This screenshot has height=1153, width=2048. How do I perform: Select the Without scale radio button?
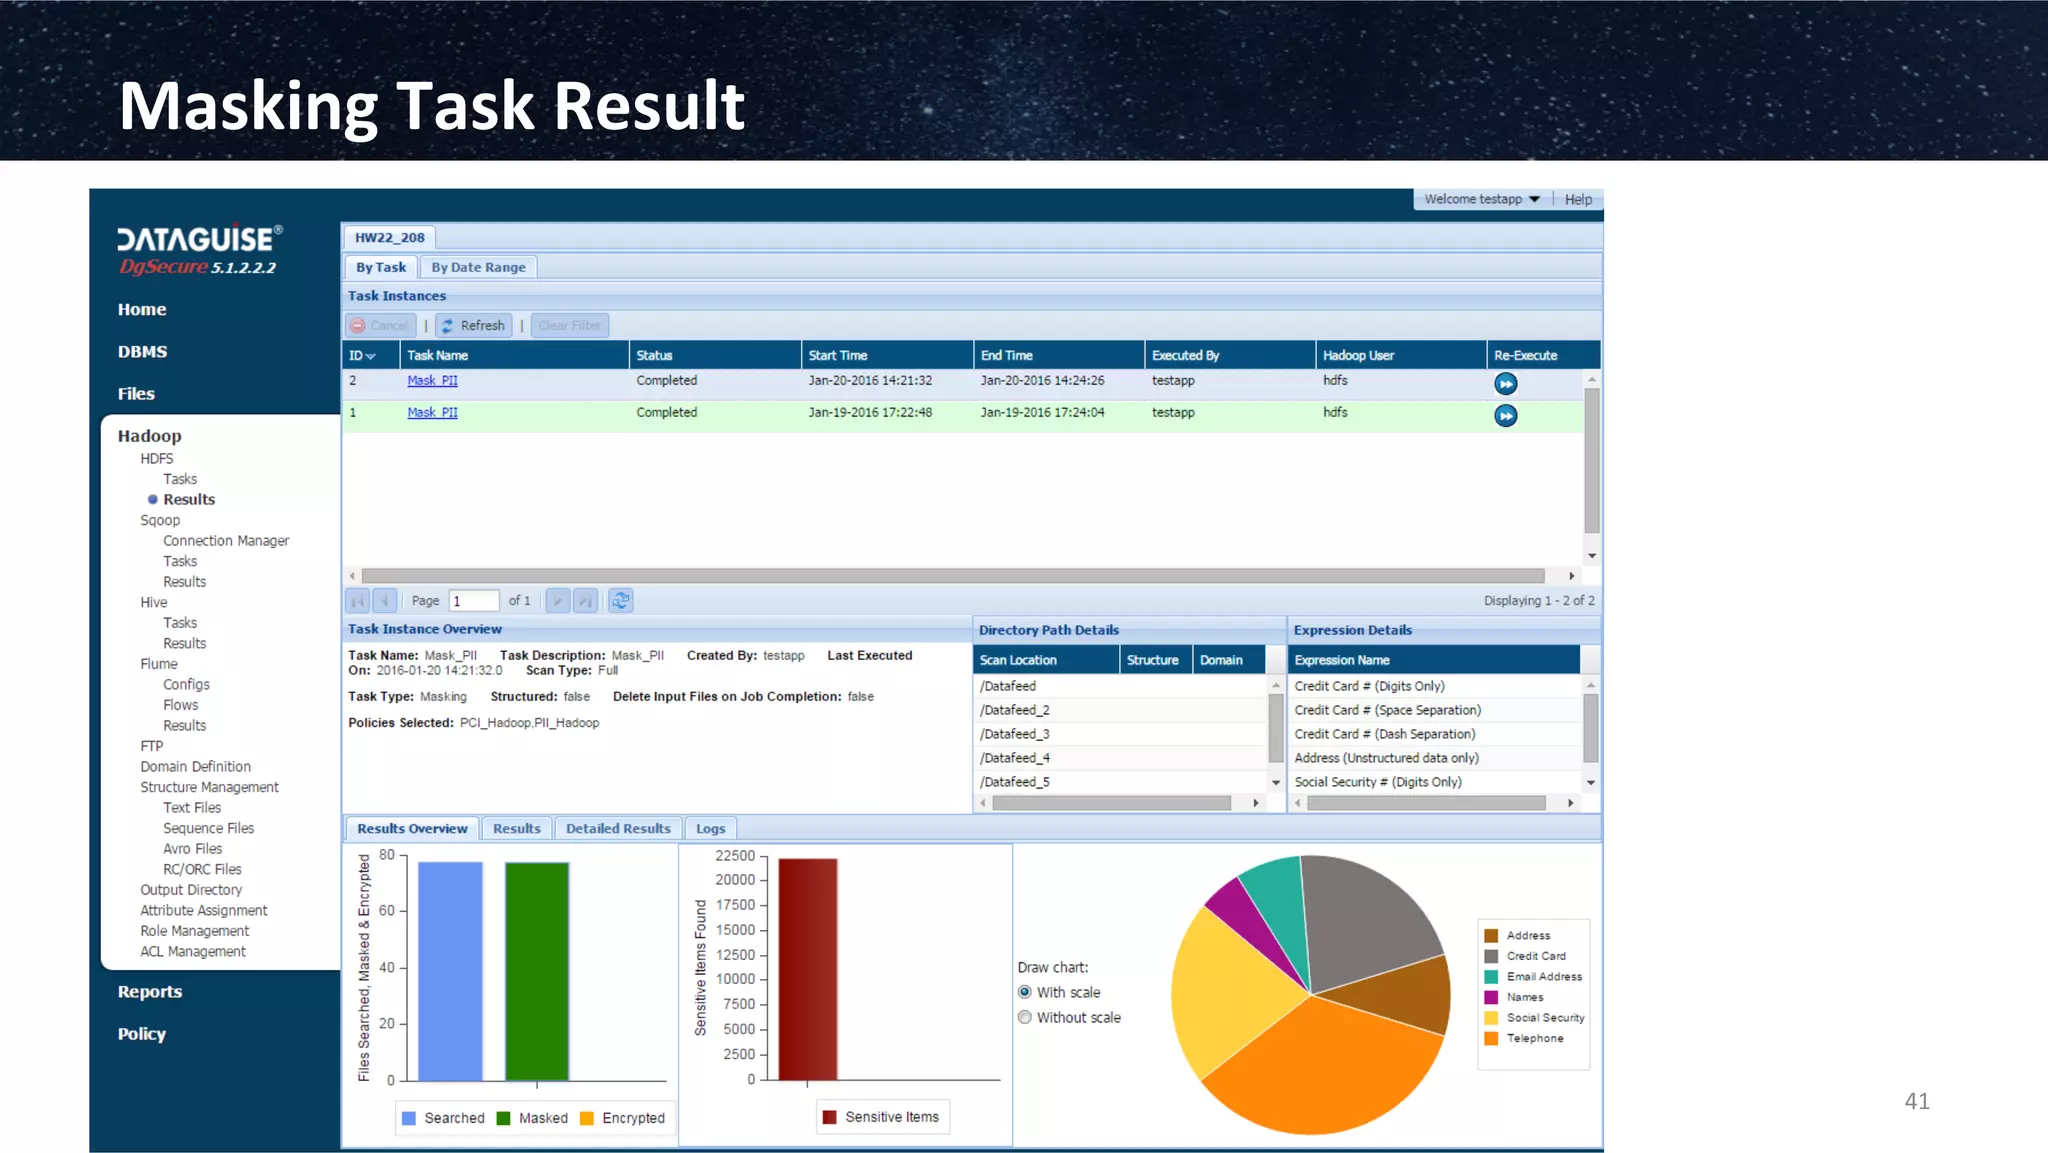(1025, 1017)
